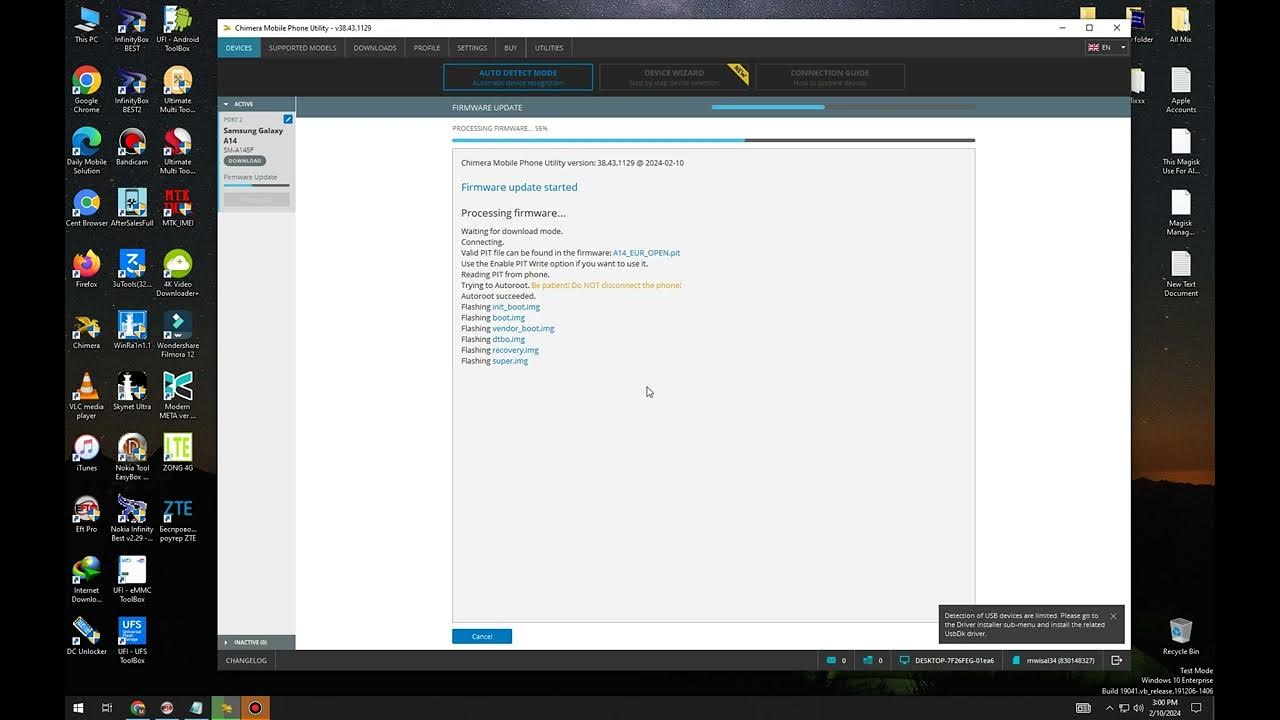Screen dimensions: 1280x720
Task: Click the init_boot.img filename
Action: (516, 307)
